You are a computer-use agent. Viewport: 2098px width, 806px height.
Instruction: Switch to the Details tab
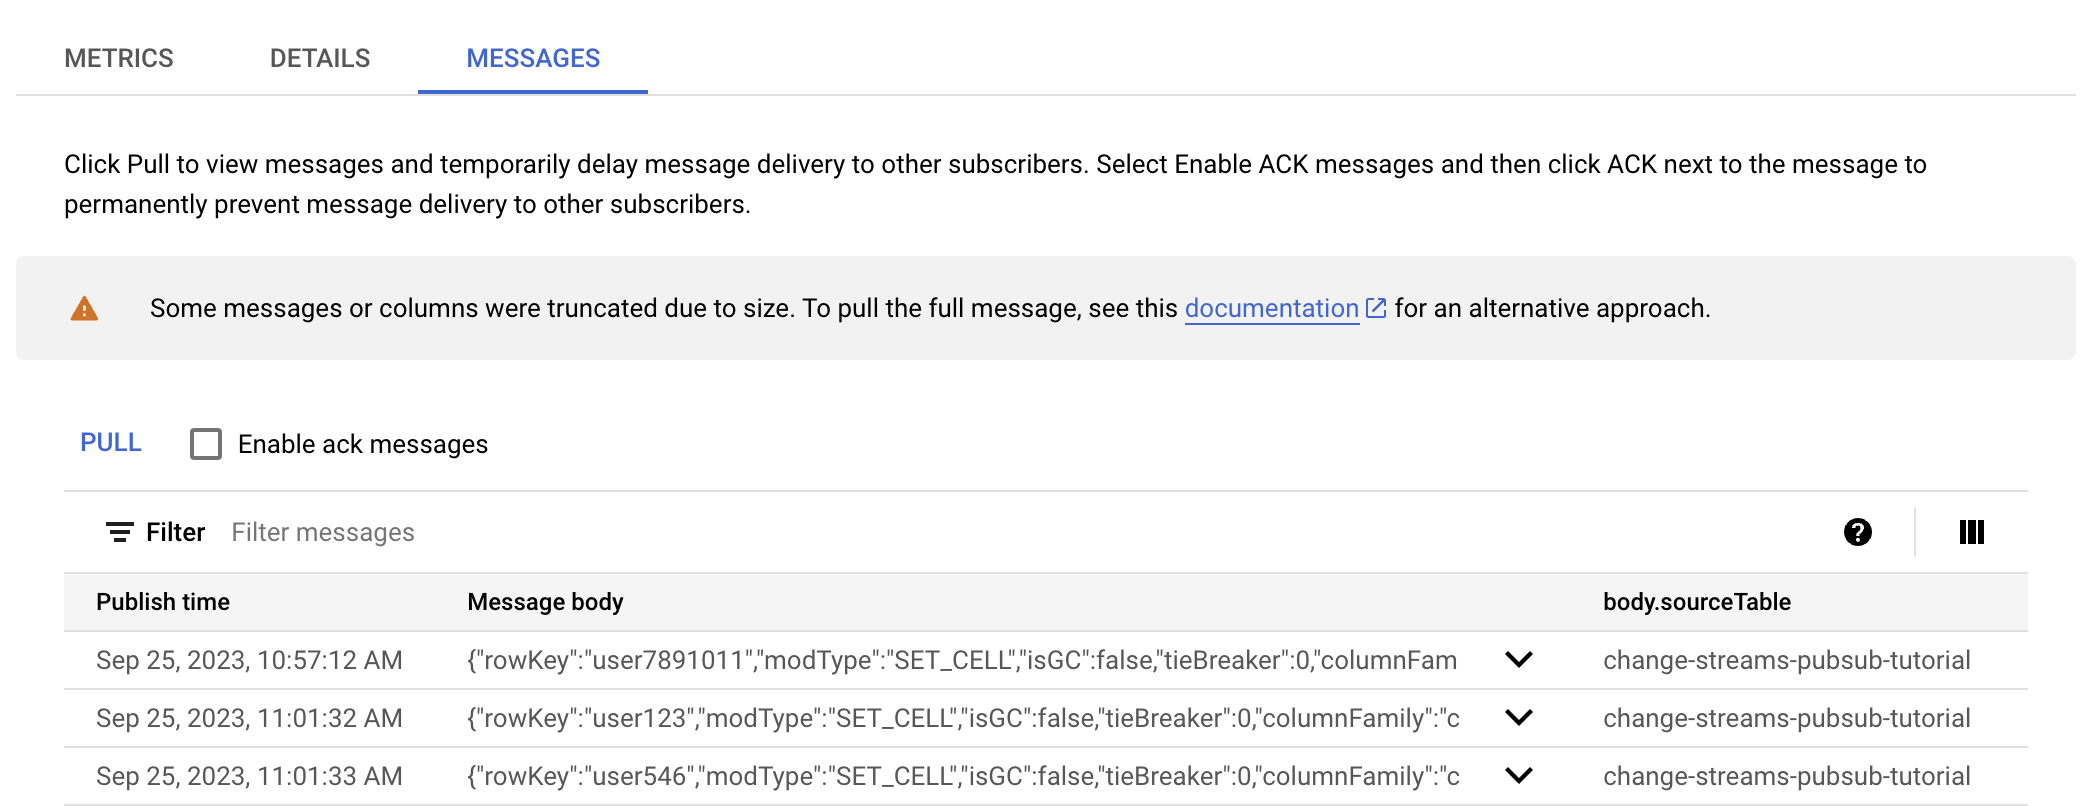click(x=320, y=58)
